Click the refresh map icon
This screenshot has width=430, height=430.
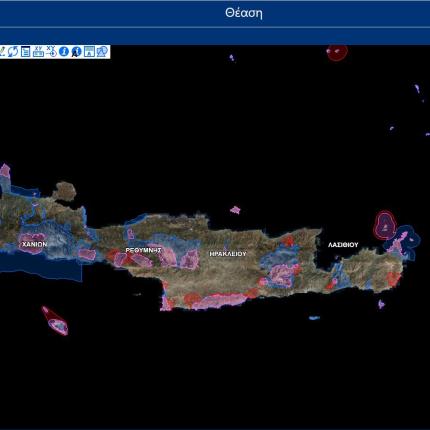tap(13, 52)
